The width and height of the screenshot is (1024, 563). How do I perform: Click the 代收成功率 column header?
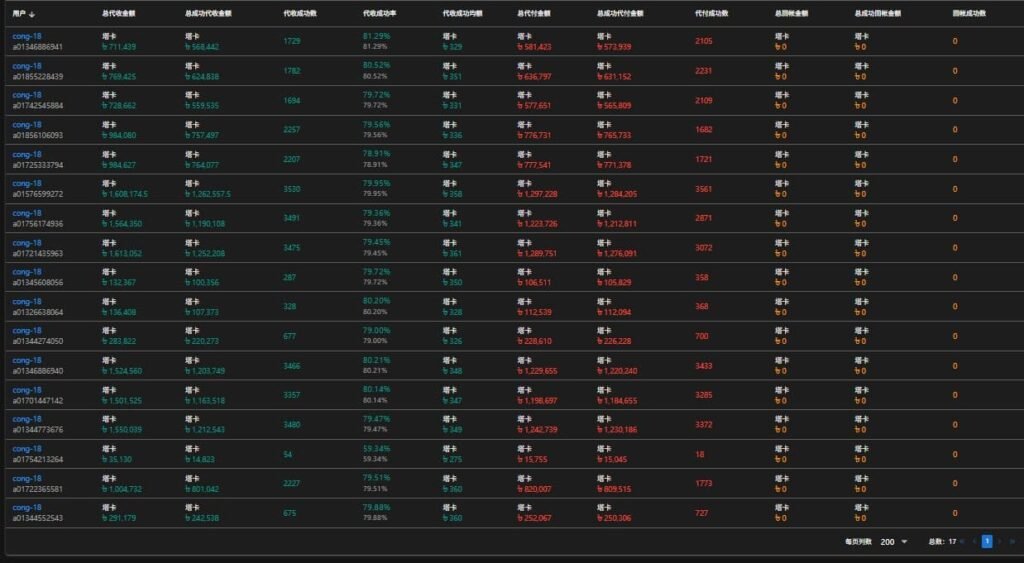[x=379, y=14]
